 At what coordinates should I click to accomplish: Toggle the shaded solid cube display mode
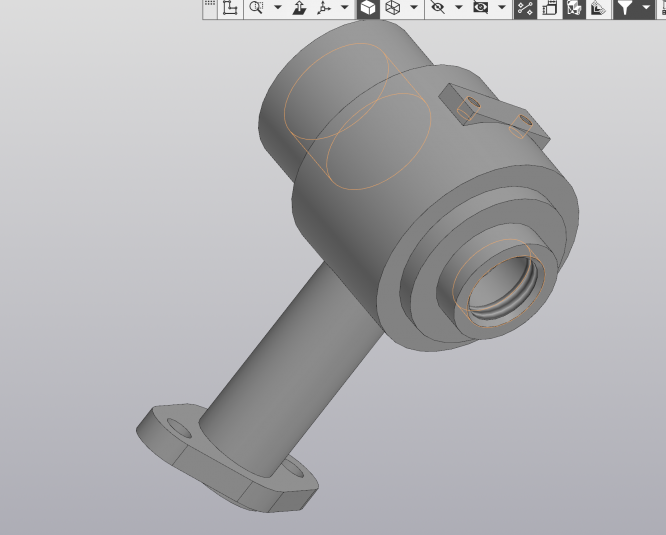pyautogui.click(x=368, y=8)
